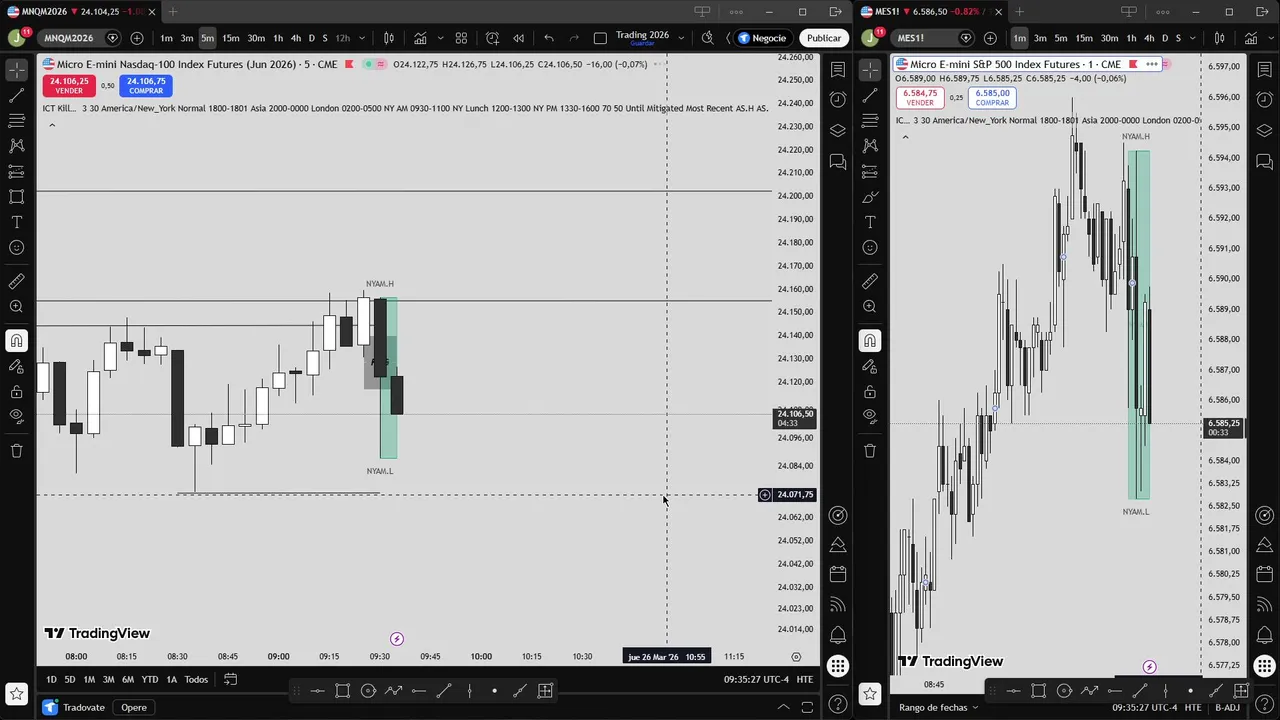Open fullscreen selection icon in left window toolbar

pyautogui.click(x=600, y=38)
